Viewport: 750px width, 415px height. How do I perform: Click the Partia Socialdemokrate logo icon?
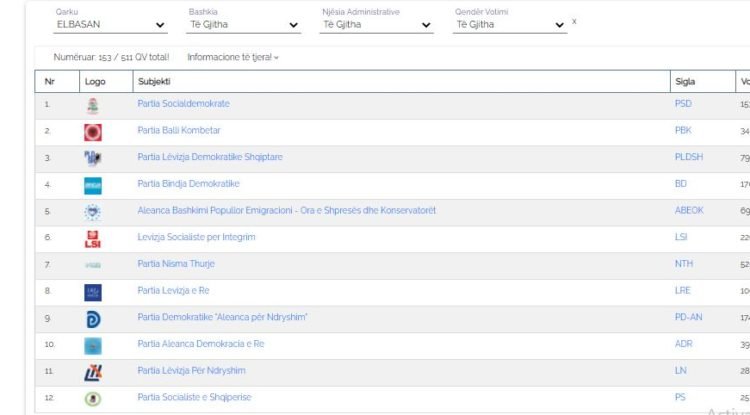(93, 105)
